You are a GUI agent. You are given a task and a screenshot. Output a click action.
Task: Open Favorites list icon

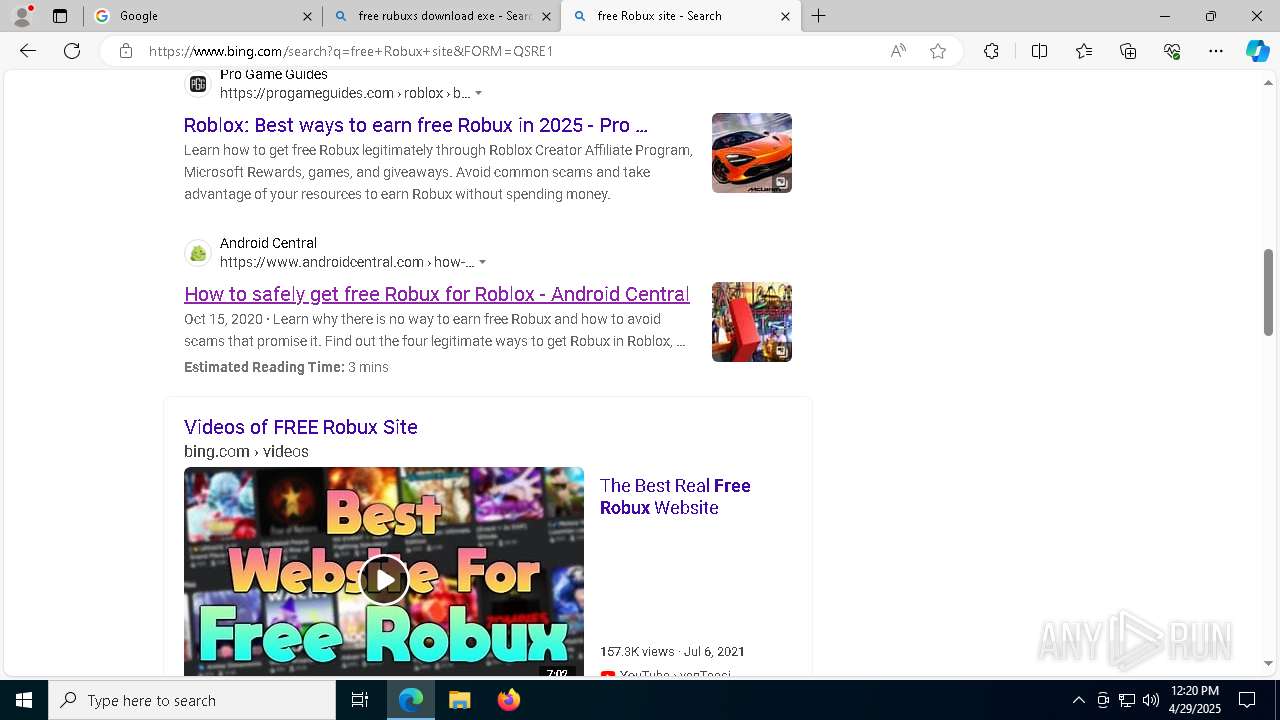point(1084,51)
